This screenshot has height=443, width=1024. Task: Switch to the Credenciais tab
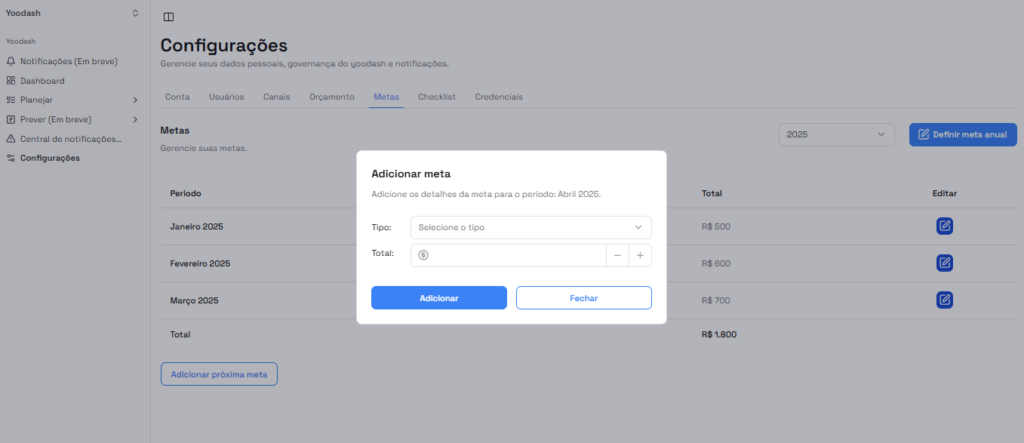pos(498,97)
